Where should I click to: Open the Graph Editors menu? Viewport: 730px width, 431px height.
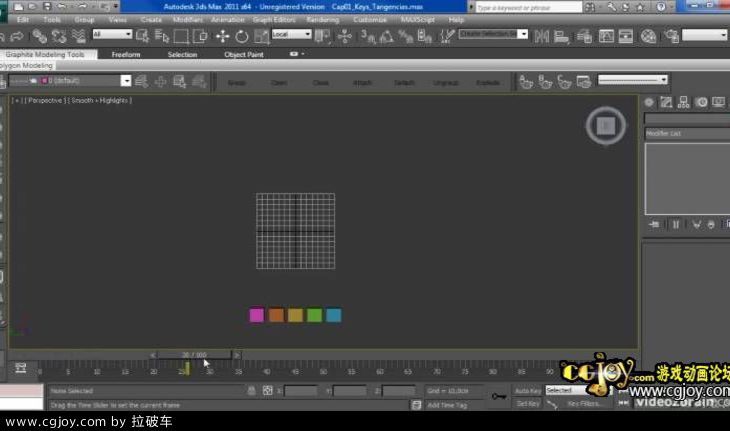274,20
